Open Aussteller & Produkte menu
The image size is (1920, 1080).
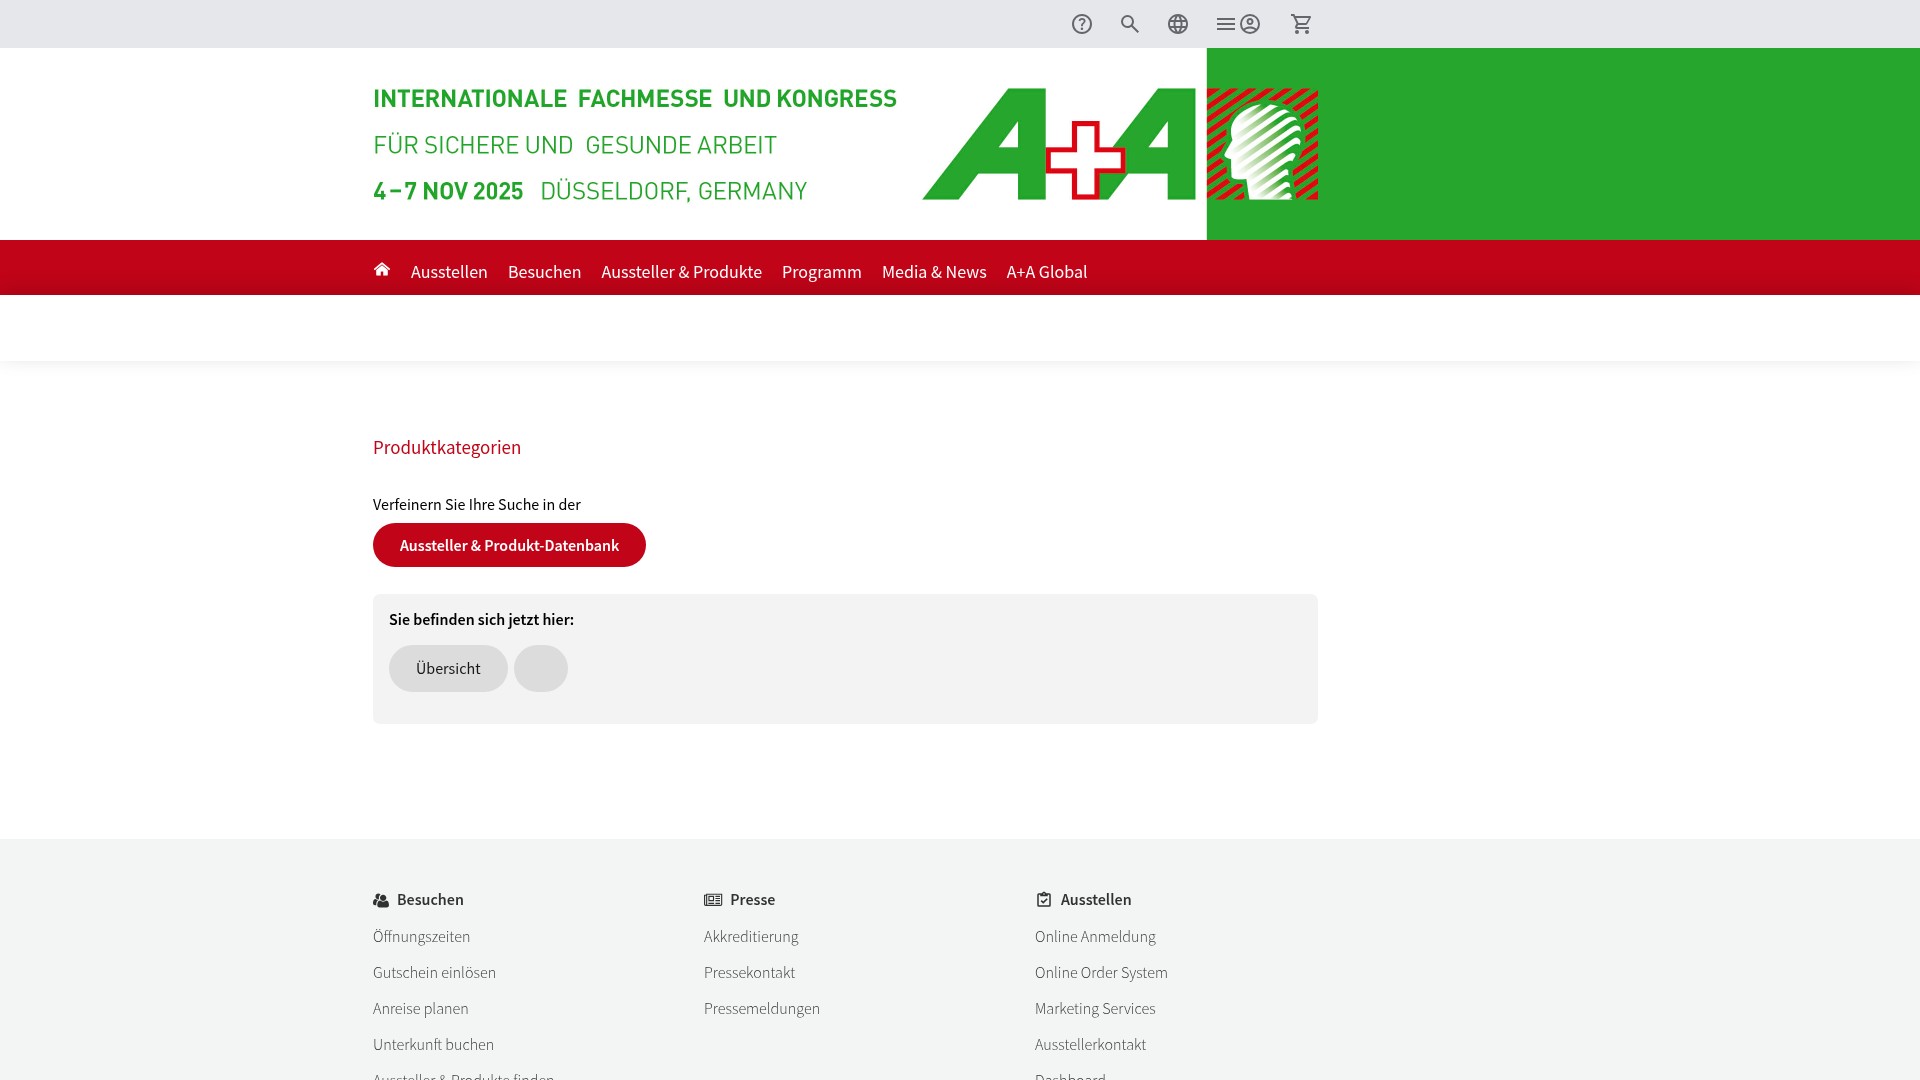tap(681, 271)
